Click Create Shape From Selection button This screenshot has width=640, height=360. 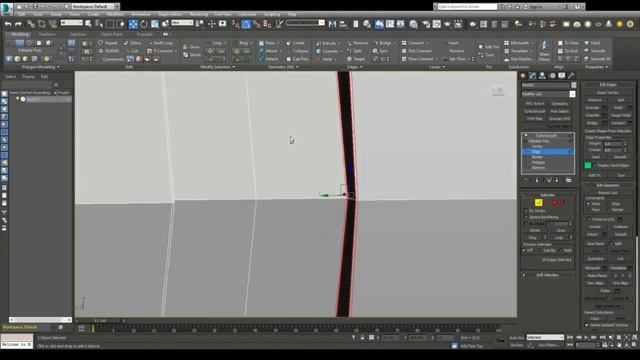point(608,131)
